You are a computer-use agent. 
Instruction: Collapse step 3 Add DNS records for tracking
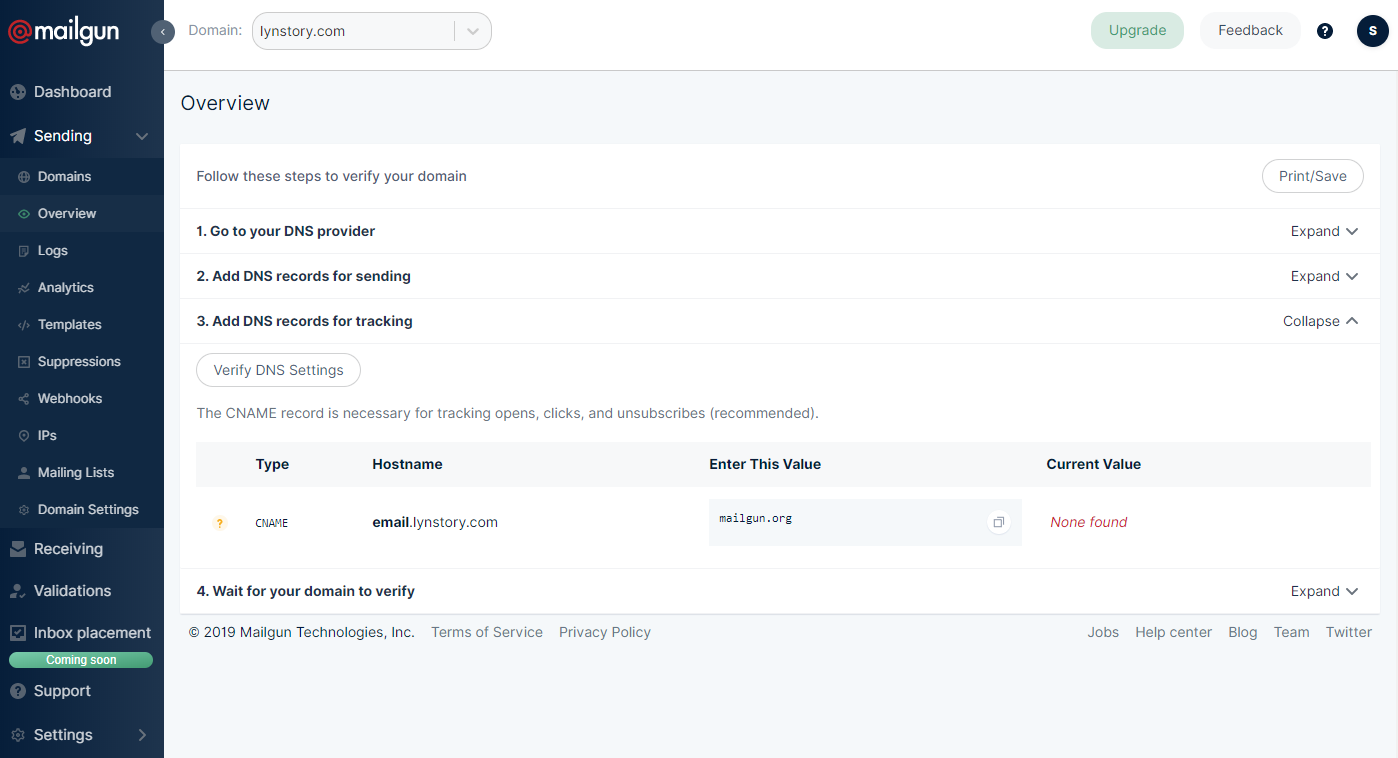(x=1321, y=321)
